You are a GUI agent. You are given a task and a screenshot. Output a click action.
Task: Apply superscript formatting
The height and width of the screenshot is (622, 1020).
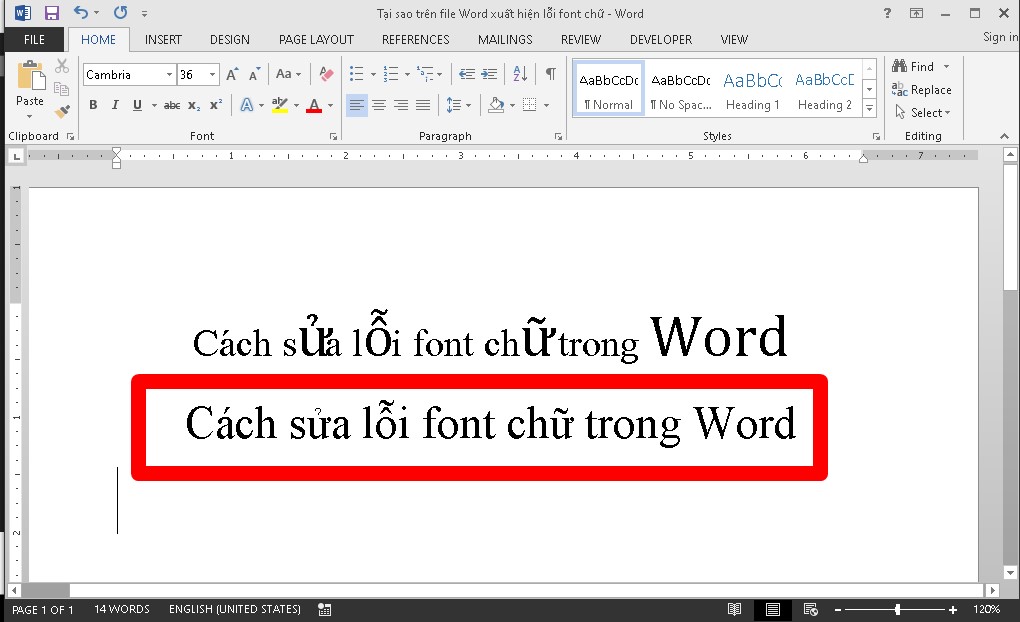tap(216, 105)
